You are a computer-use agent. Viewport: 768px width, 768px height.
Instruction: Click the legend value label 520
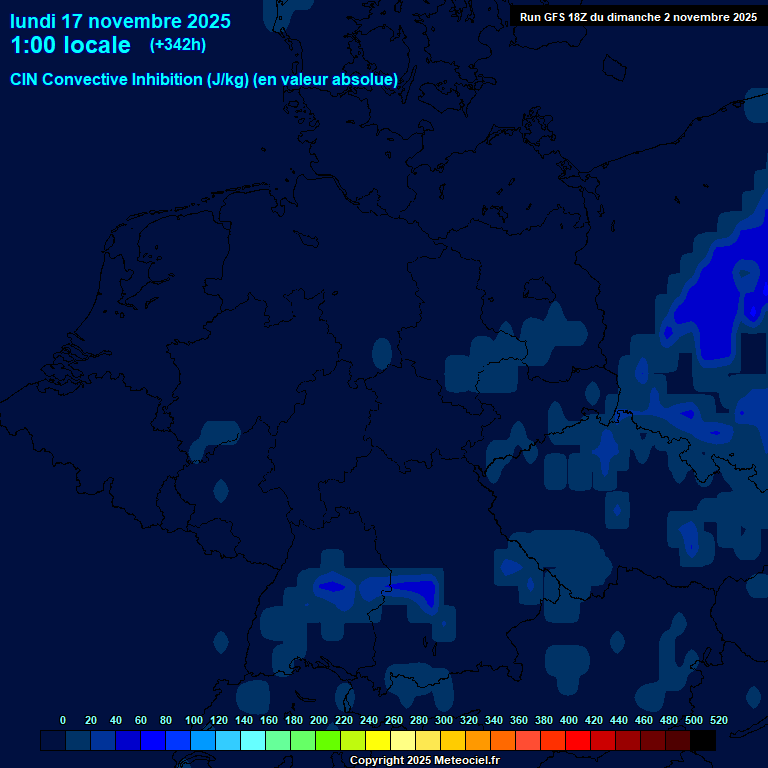[718, 720]
